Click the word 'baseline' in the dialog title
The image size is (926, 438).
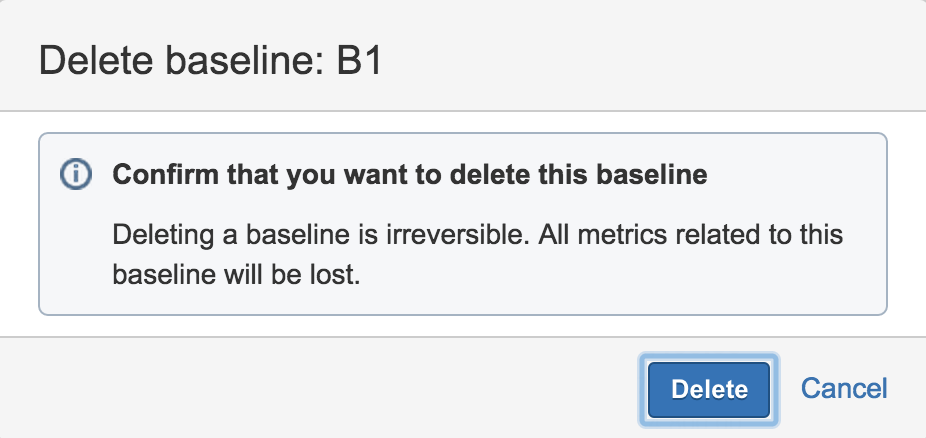click(236, 61)
